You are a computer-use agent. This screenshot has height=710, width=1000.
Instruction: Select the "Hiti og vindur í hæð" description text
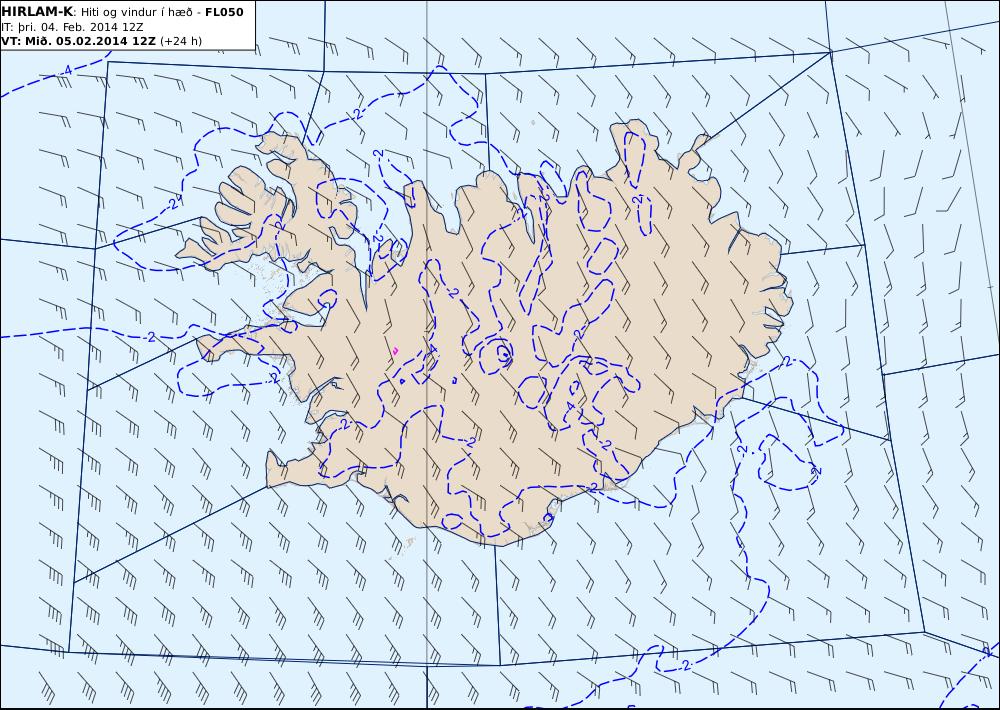click(139, 12)
